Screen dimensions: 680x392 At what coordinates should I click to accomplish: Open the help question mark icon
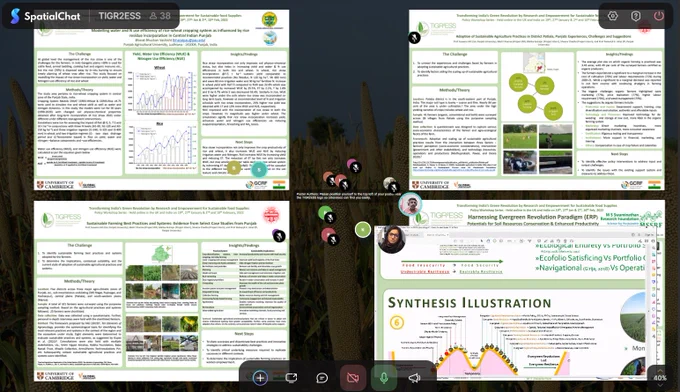[x=635, y=16]
